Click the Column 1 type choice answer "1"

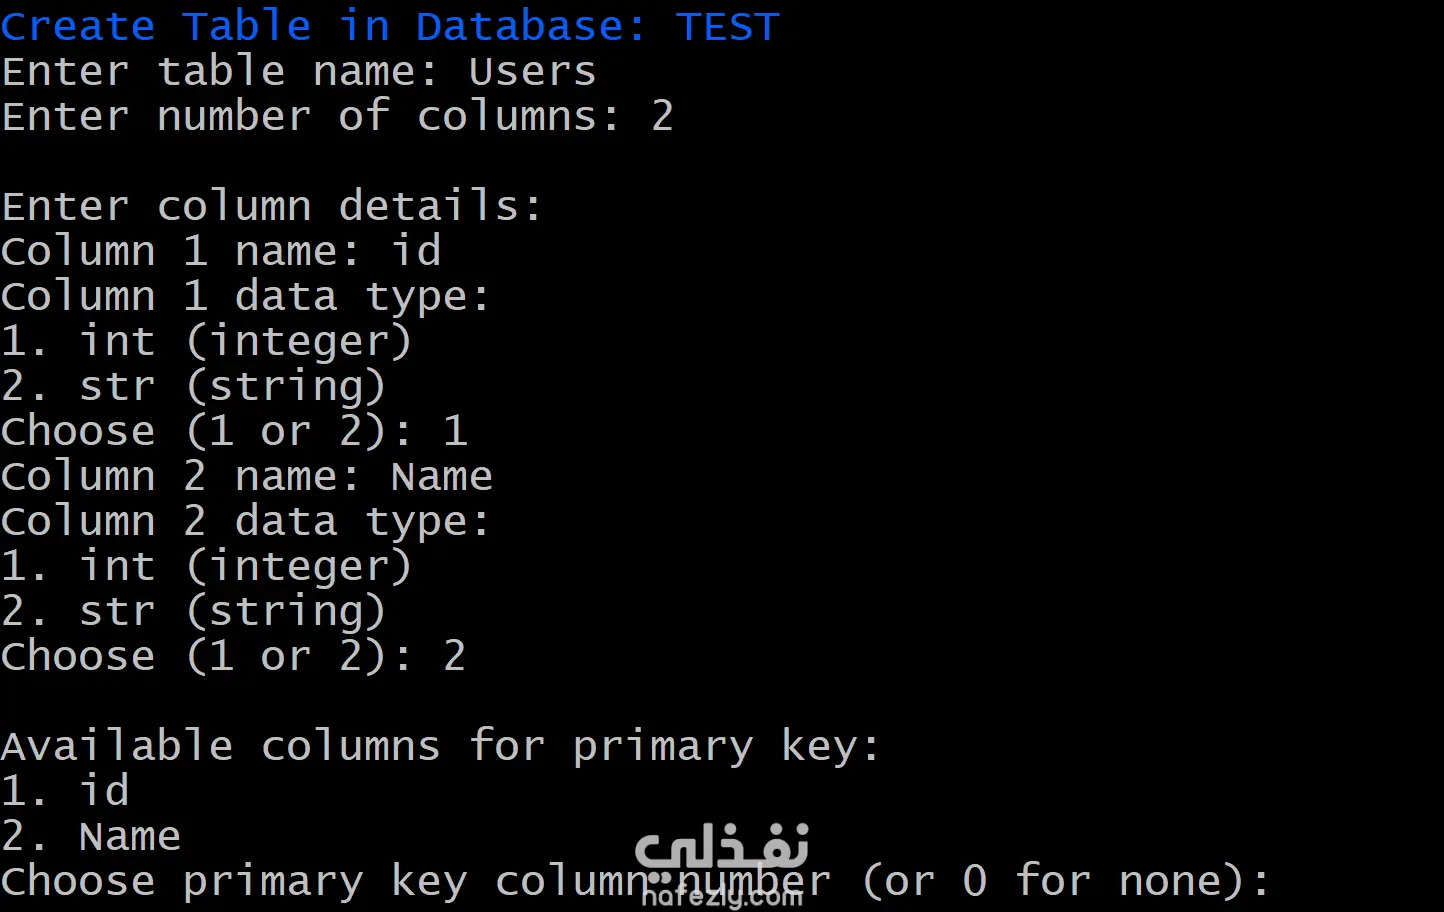point(455,432)
